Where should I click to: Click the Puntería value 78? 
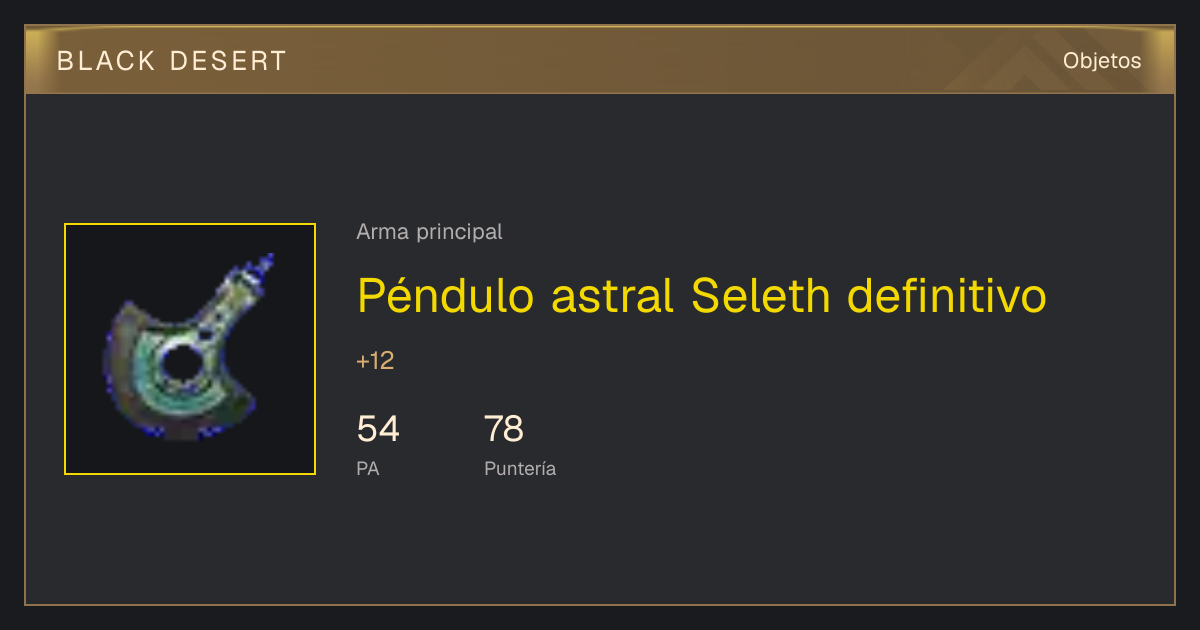(504, 429)
